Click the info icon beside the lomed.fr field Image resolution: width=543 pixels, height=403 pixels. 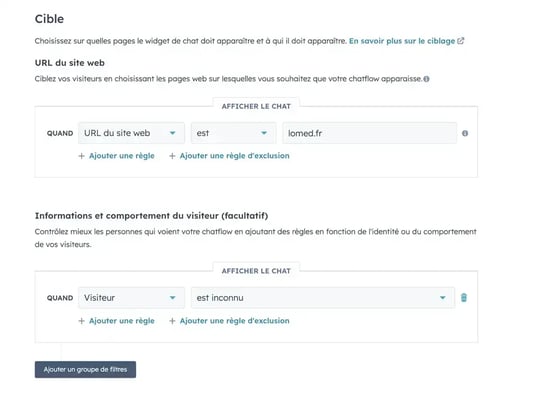coord(465,133)
